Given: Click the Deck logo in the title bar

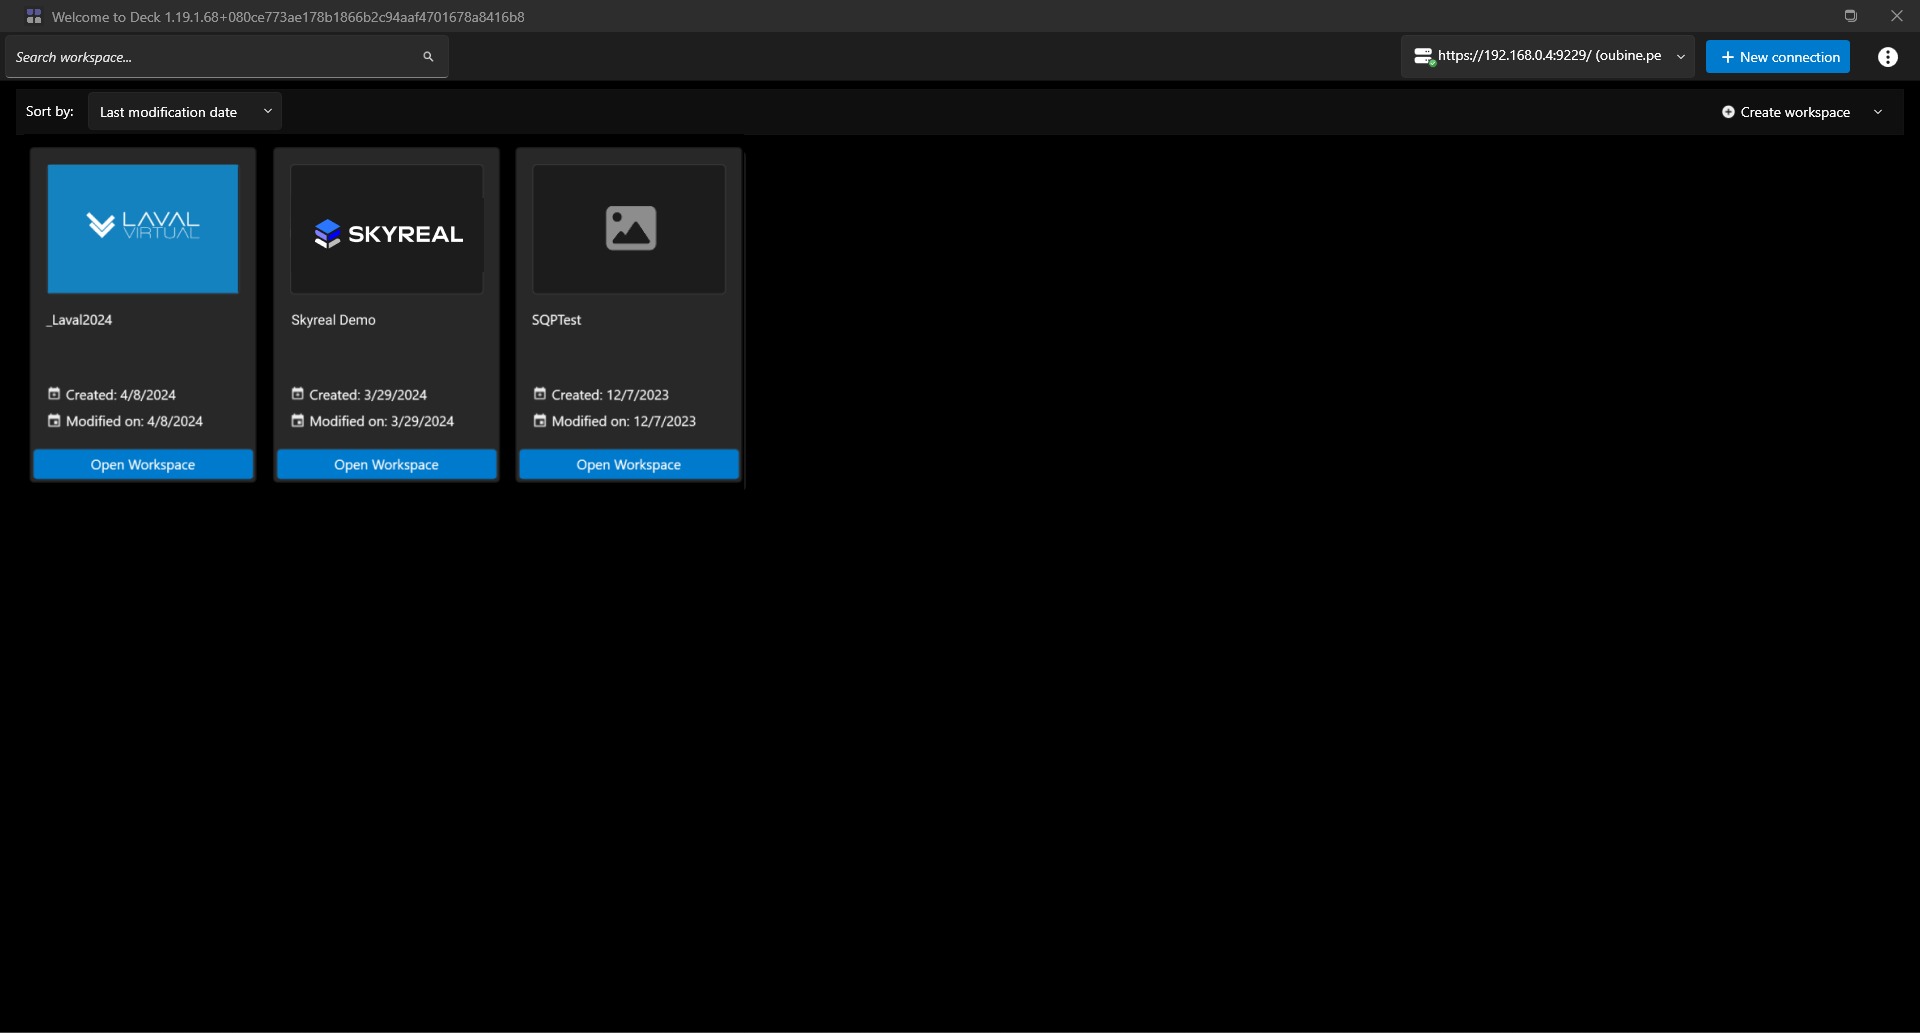Looking at the screenshot, I should [33, 16].
